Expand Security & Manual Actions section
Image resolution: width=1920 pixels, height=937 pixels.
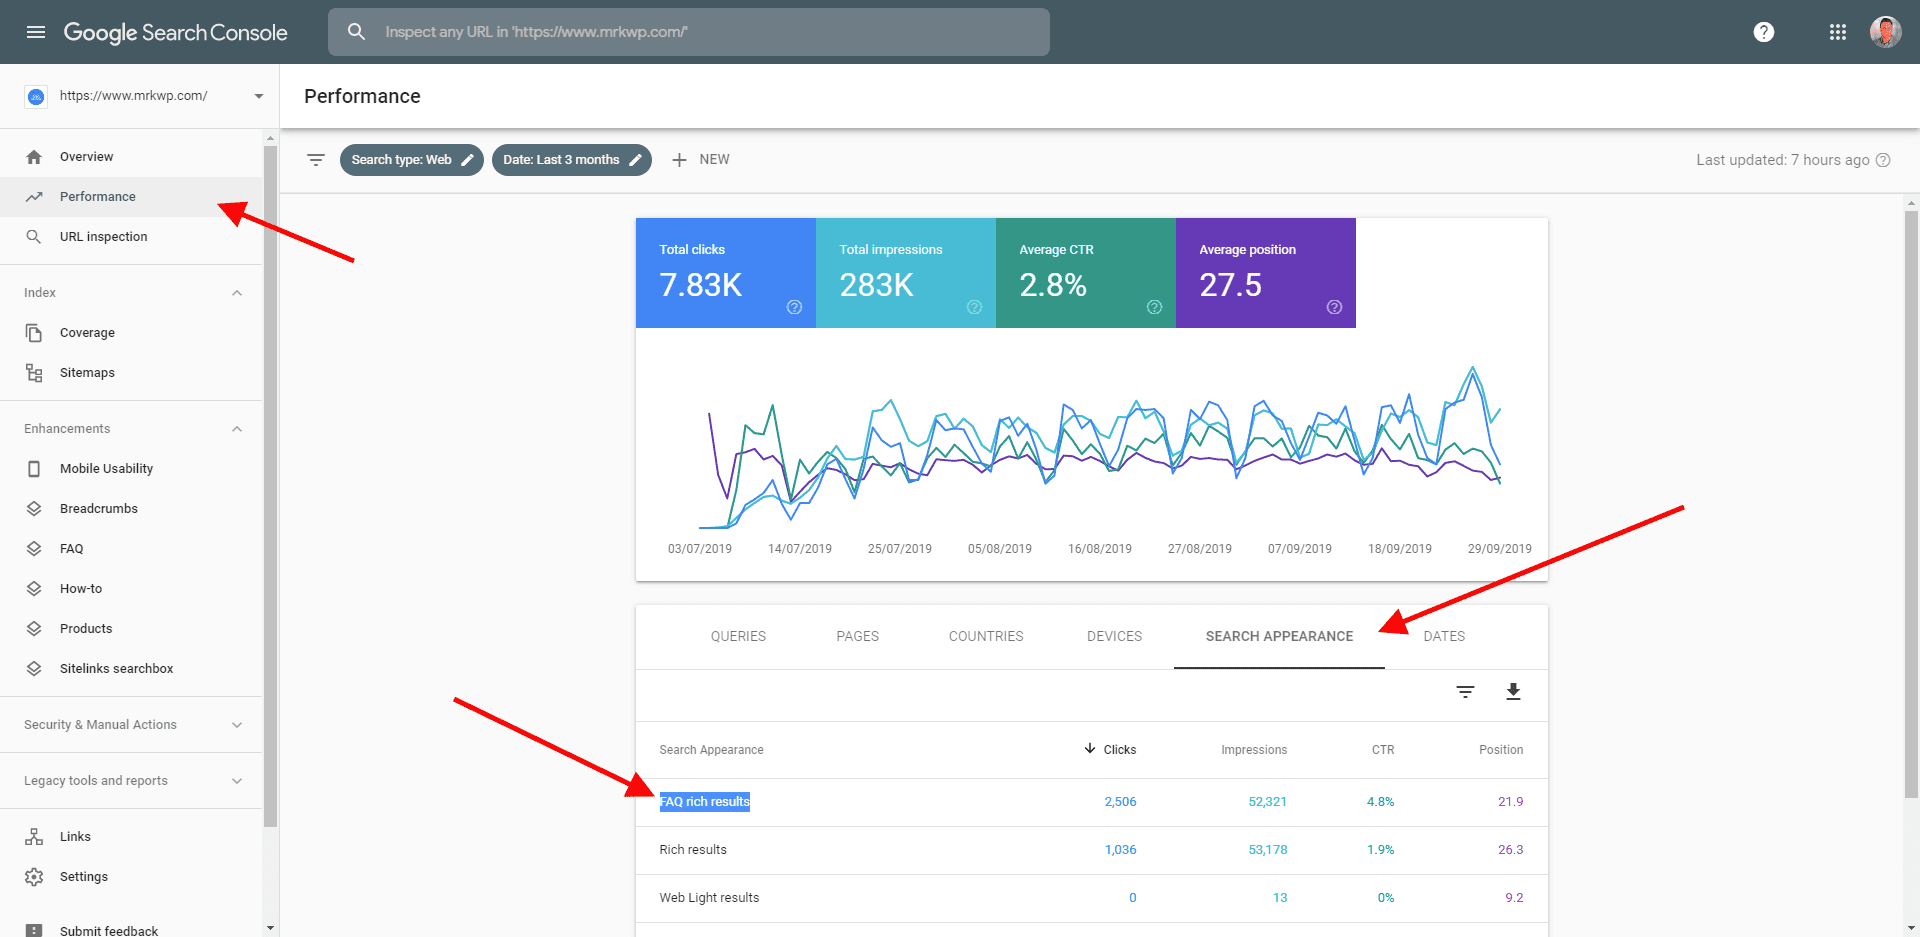(x=237, y=725)
